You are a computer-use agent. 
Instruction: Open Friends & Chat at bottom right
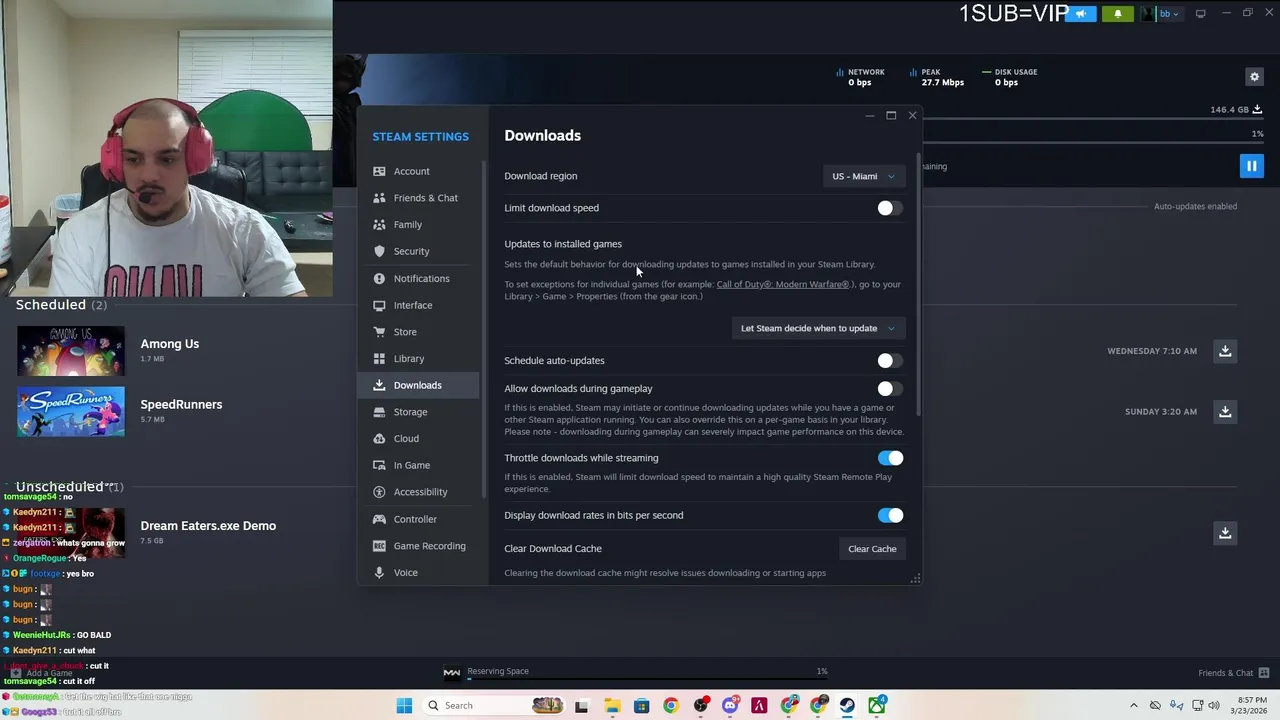[1233, 673]
